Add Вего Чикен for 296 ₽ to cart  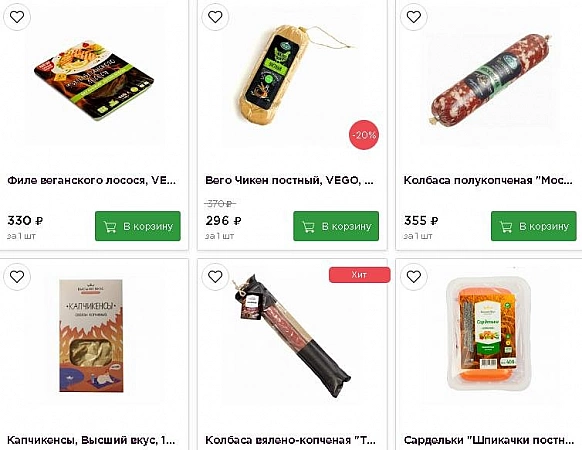[x=336, y=226]
